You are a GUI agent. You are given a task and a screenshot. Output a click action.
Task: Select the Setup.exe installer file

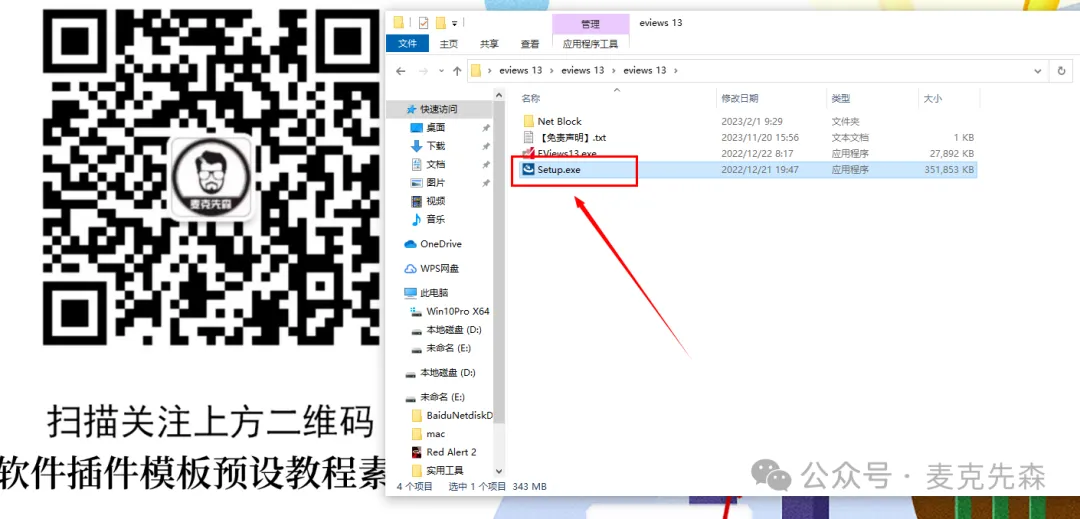(559, 169)
